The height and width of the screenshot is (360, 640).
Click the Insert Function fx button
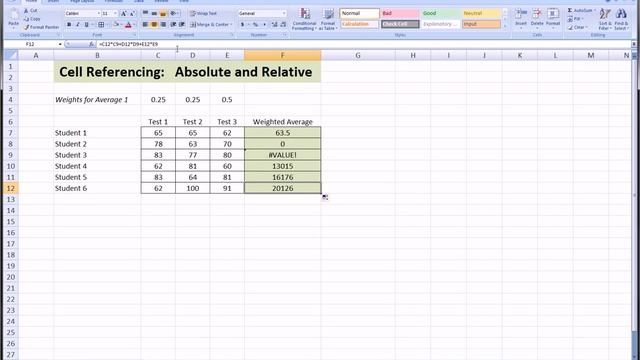coord(91,44)
